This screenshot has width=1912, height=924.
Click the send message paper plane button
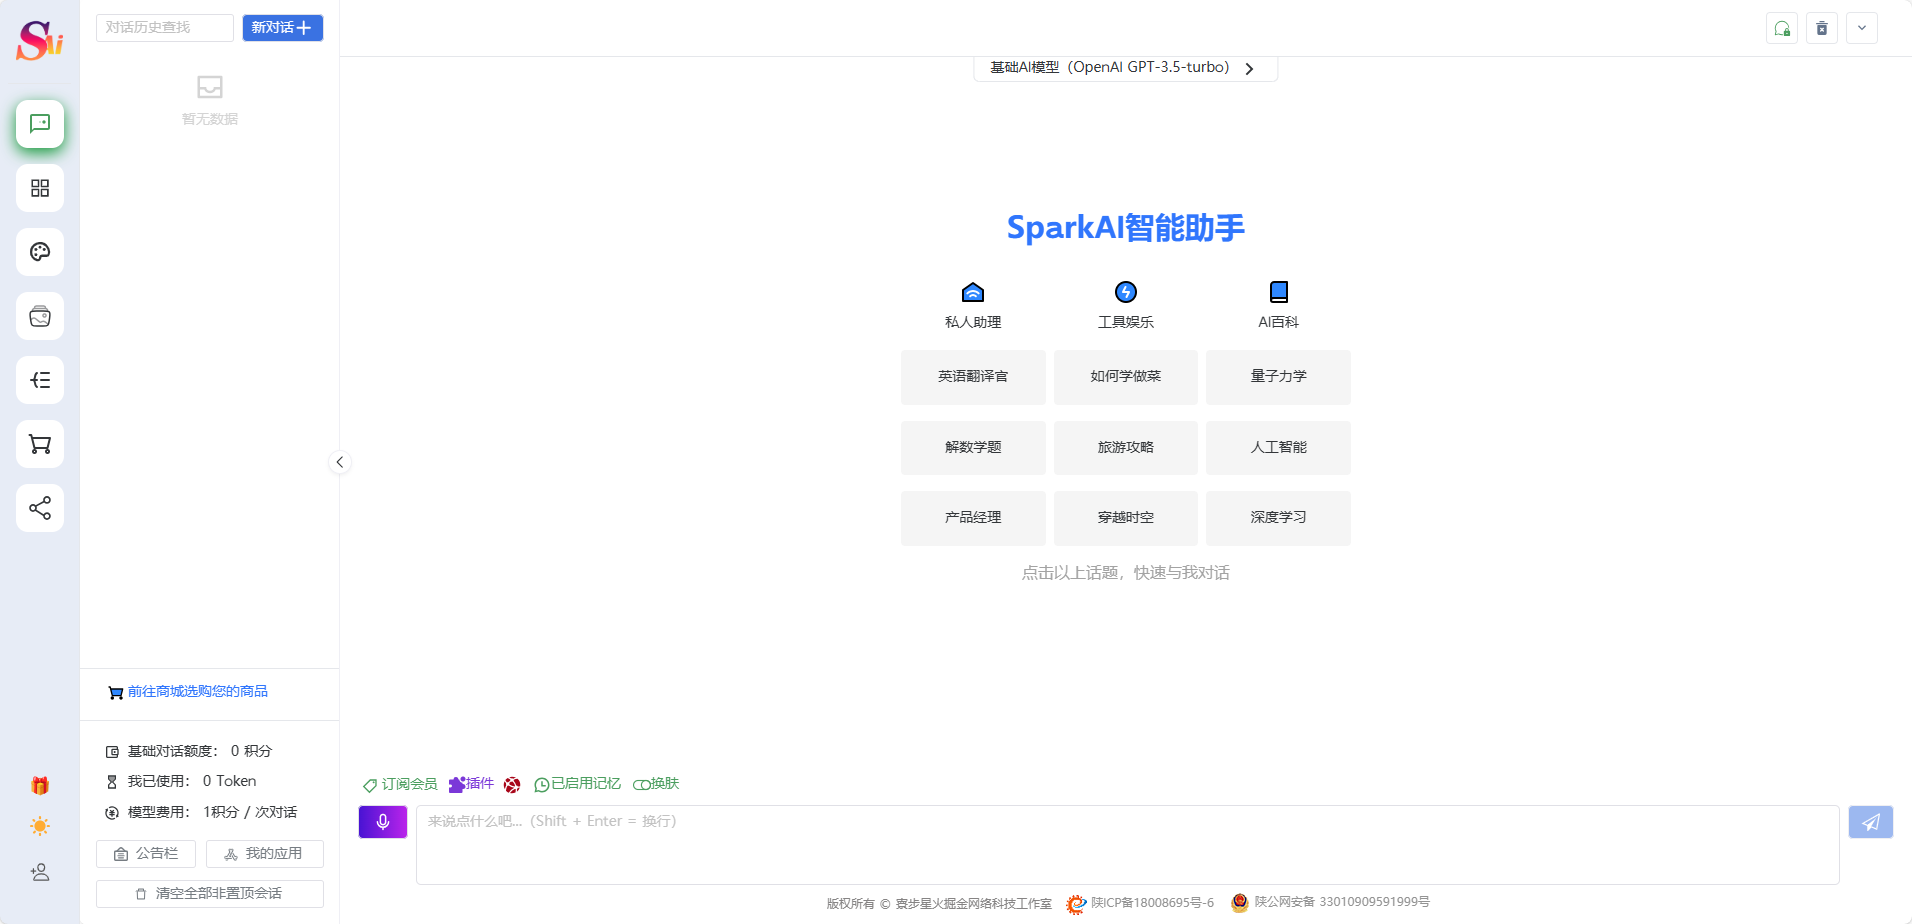[1871, 822]
